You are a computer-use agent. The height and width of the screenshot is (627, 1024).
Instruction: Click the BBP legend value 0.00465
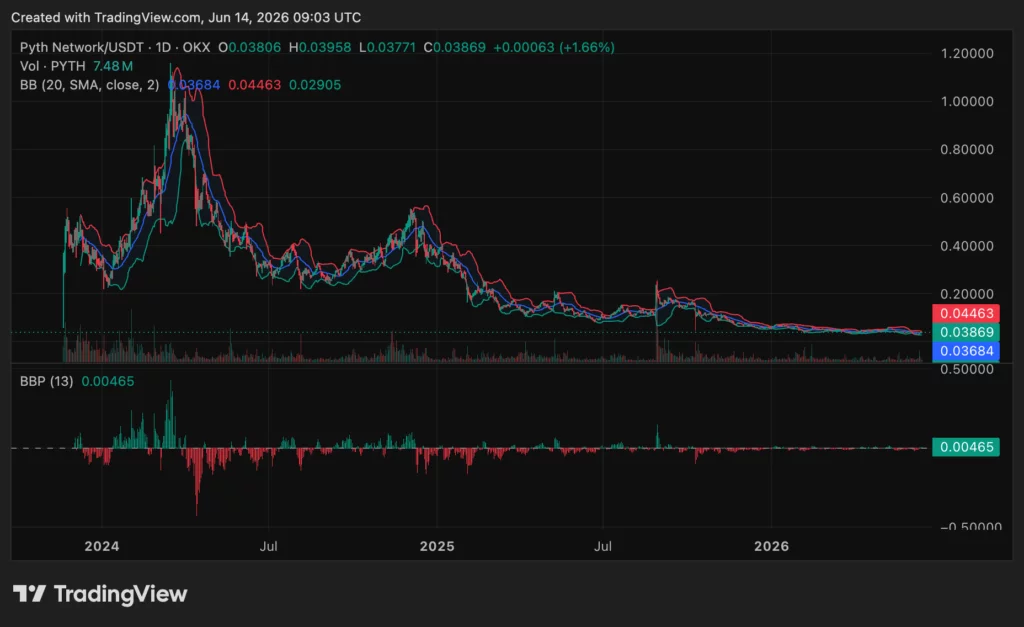coord(108,381)
